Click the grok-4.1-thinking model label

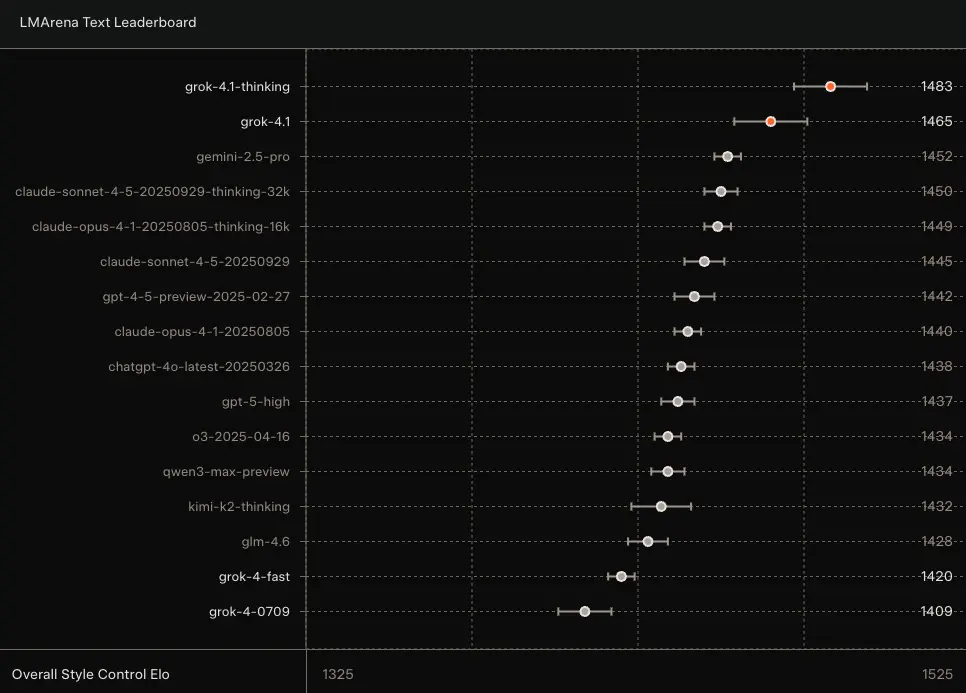pos(237,87)
